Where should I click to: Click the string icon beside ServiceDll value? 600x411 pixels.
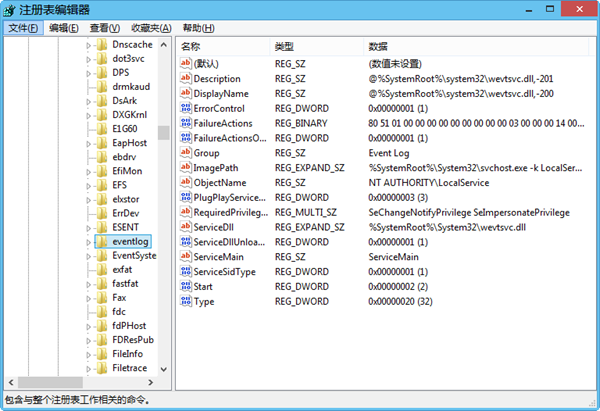[x=186, y=227]
